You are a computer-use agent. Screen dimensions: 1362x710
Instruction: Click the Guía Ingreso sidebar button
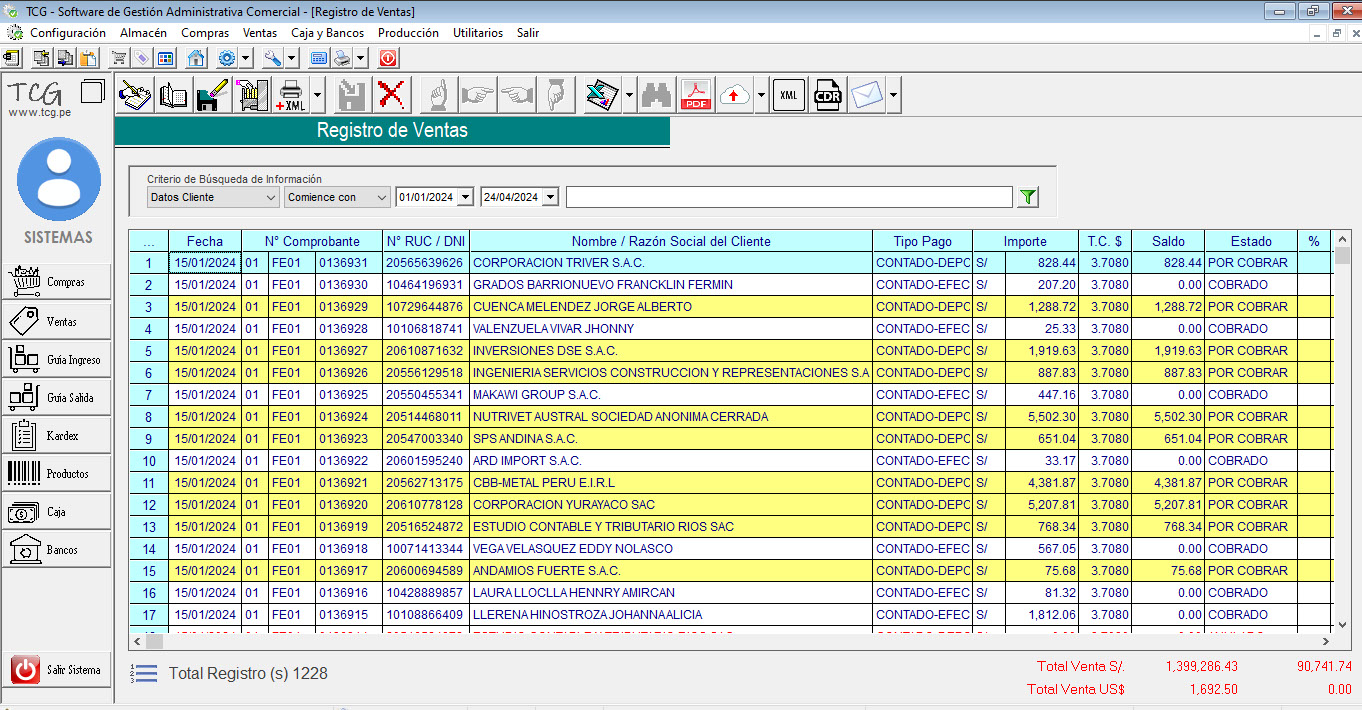(58, 359)
